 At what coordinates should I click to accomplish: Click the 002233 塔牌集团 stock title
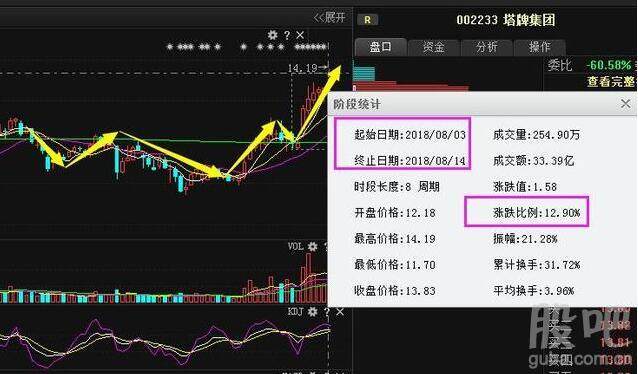tap(506, 20)
